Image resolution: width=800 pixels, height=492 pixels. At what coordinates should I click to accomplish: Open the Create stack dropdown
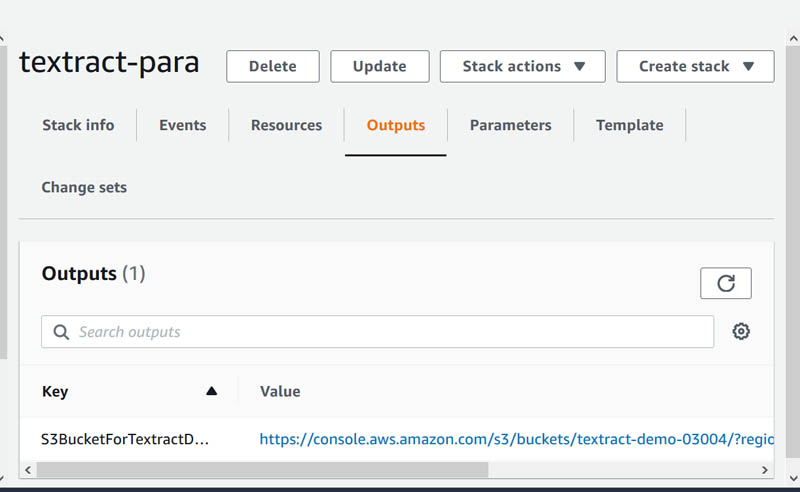pos(695,66)
